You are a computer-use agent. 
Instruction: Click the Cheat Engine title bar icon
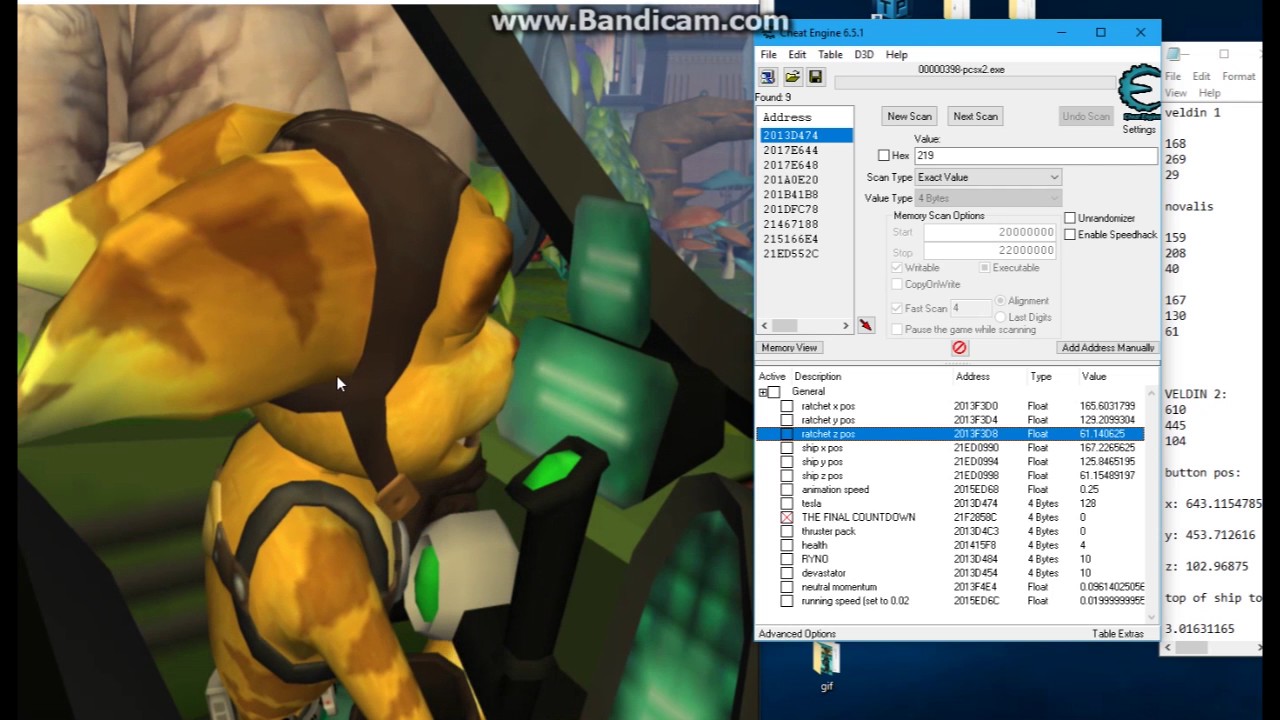[x=768, y=33]
